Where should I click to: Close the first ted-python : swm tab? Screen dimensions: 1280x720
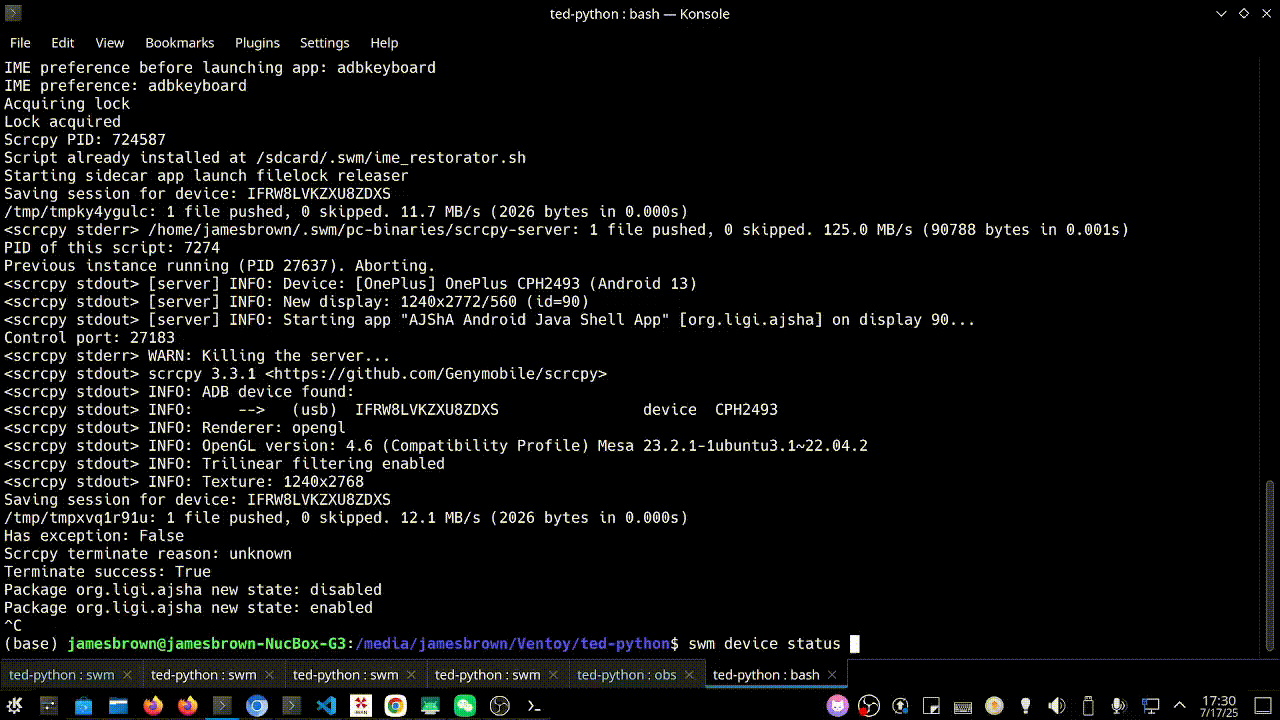[x=125, y=675]
